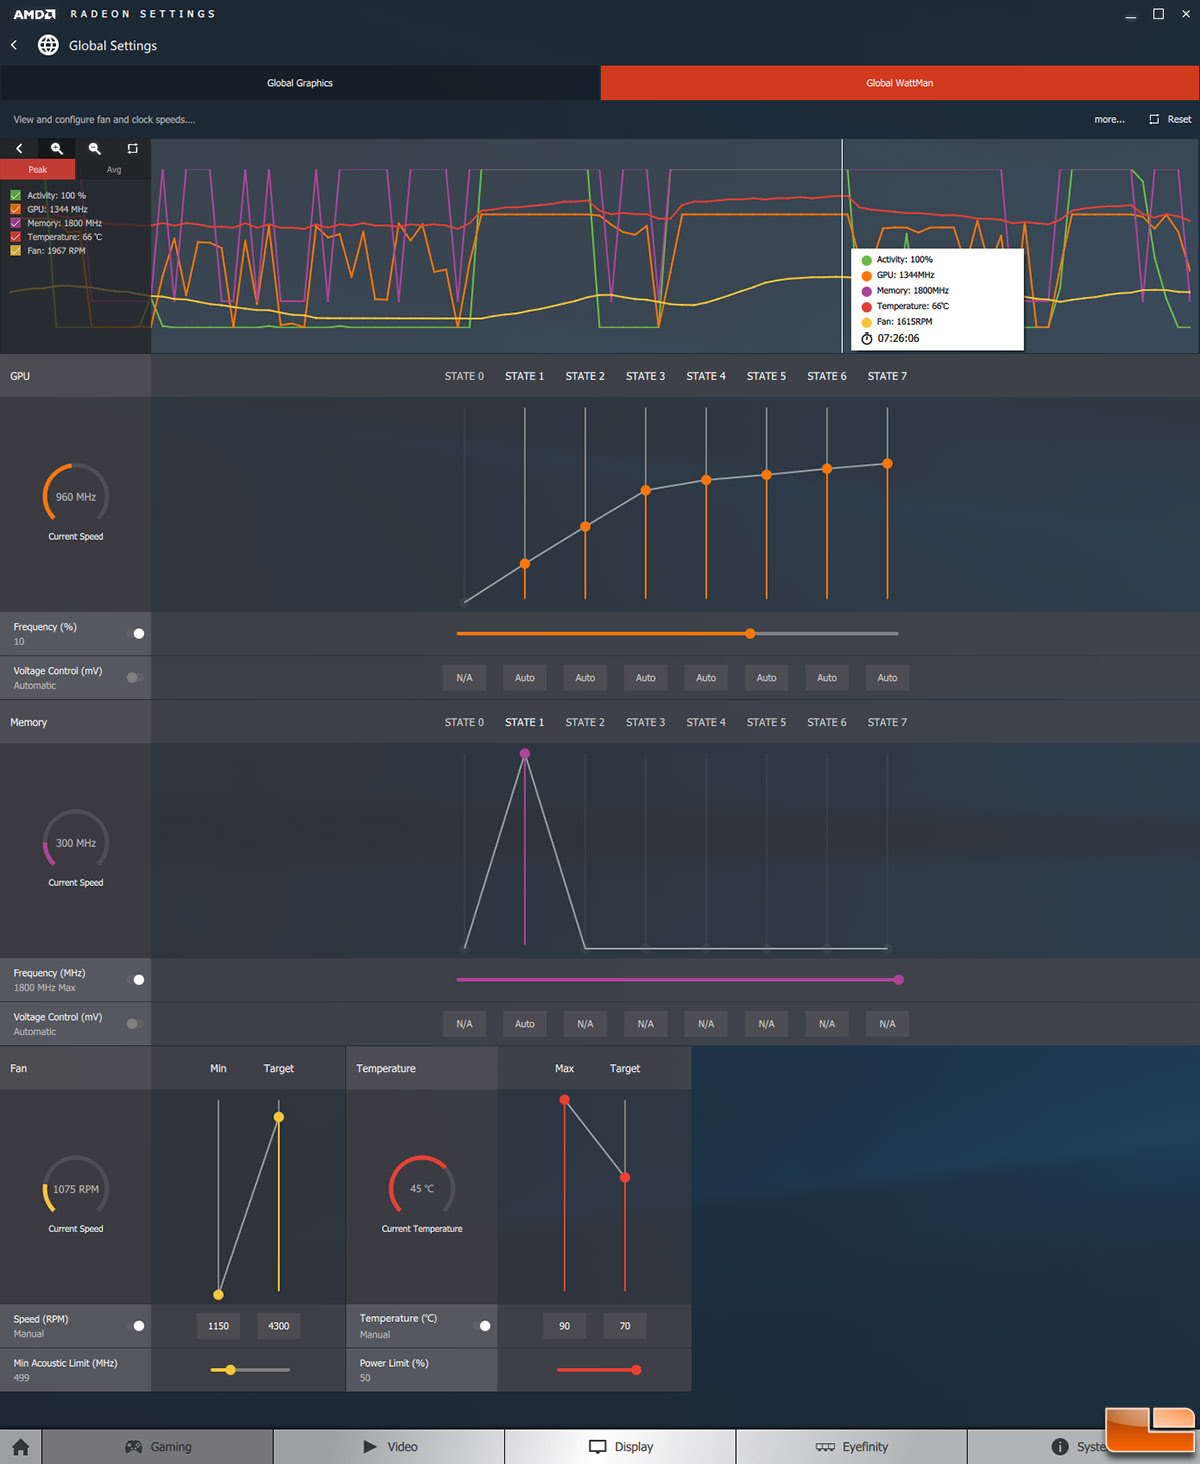Select the fan Min yellow point
The width and height of the screenshot is (1200, 1464).
(218, 1295)
